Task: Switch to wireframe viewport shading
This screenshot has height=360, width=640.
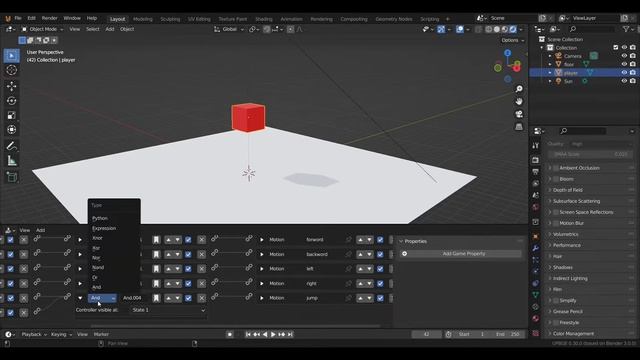Action: (489, 29)
